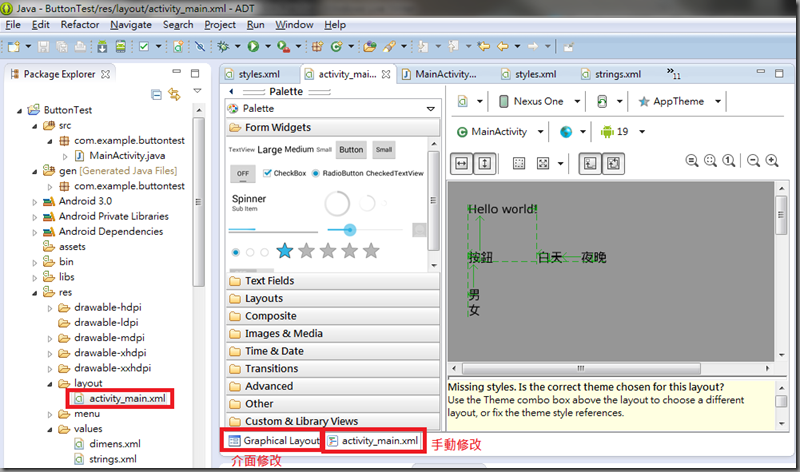Zoom out on the layout canvas
Viewport: 800px width, 472px height.
click(753, 161)
